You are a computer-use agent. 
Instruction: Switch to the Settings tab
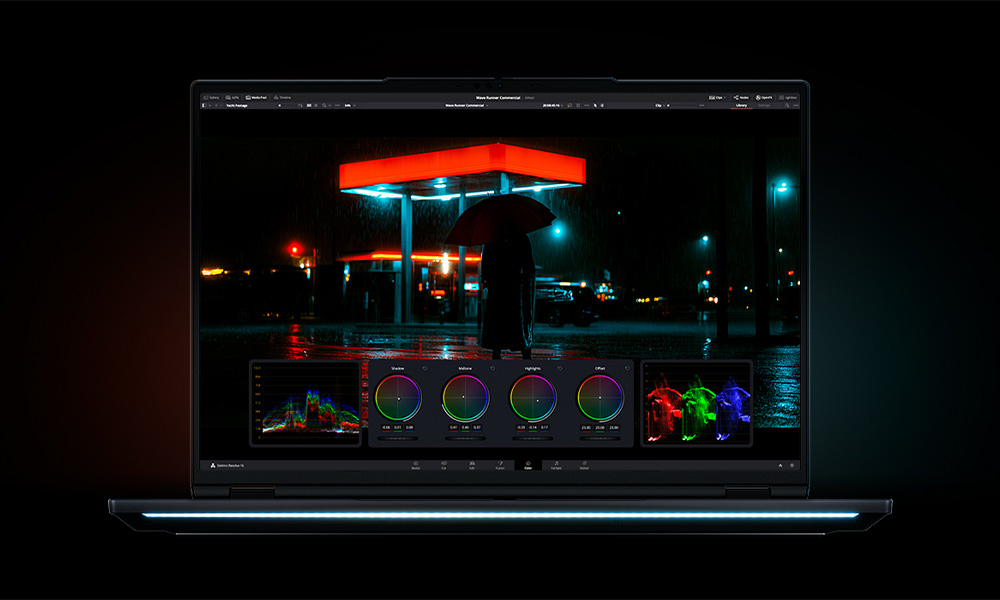click(x=764, y=105)
